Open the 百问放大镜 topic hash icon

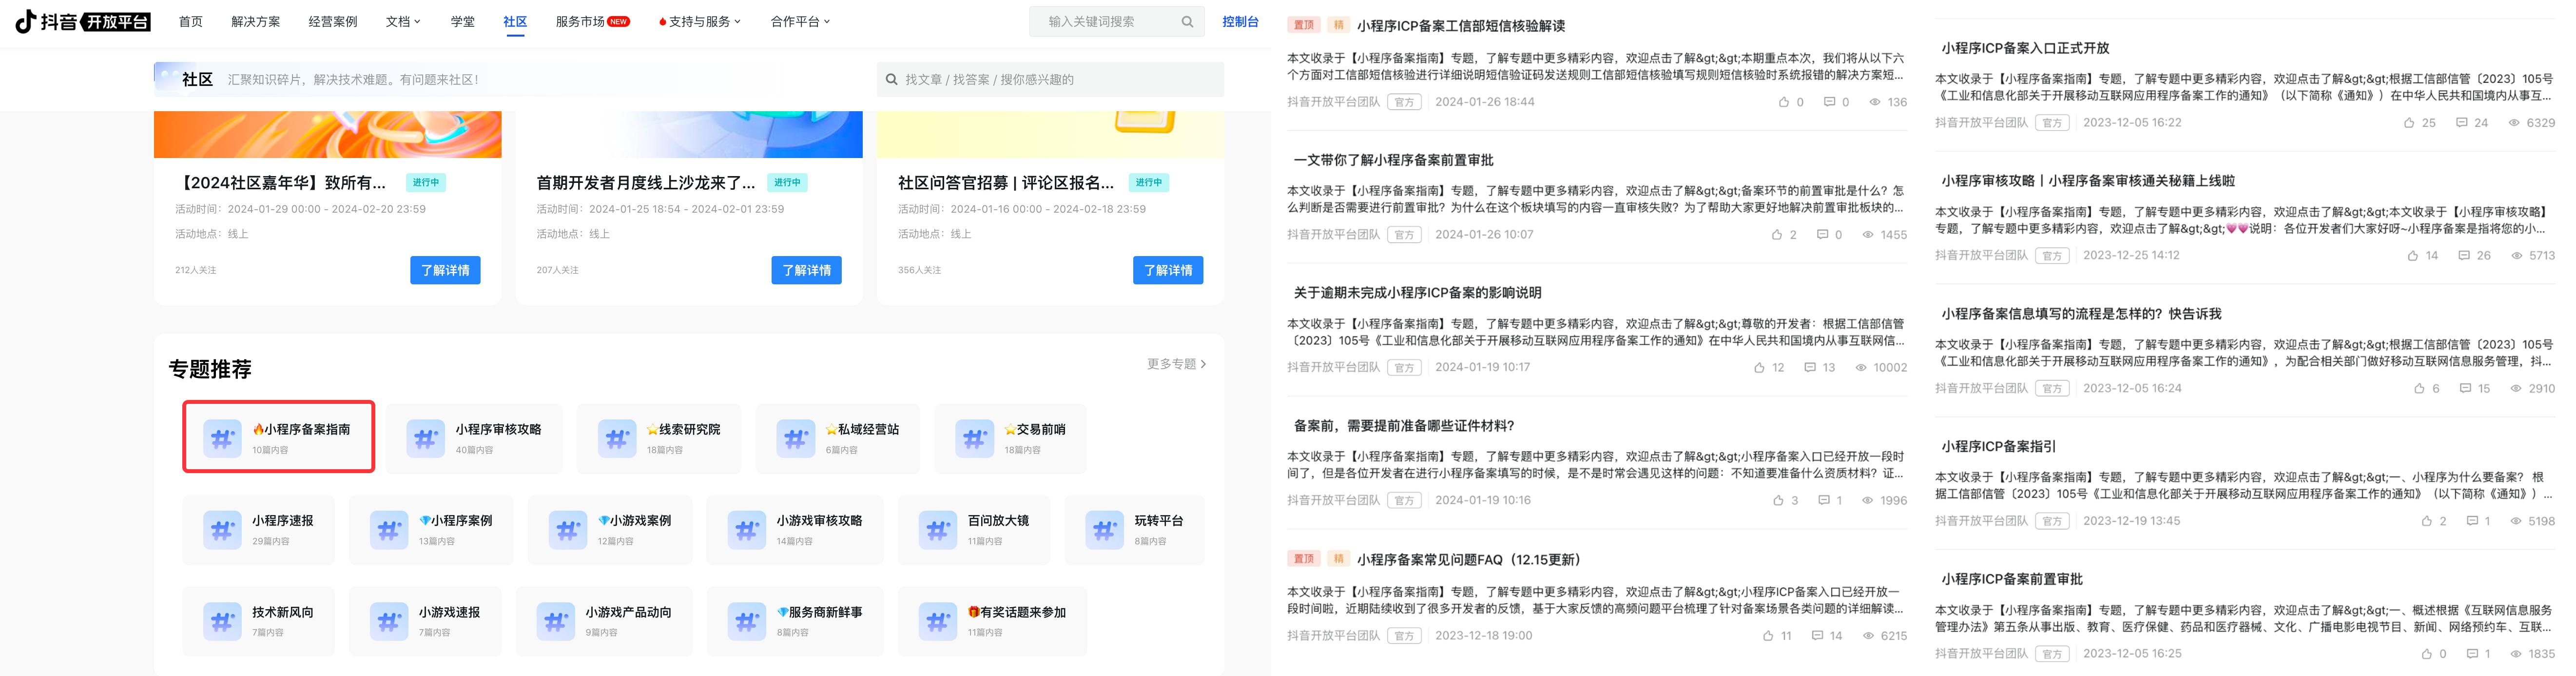pyautogui.click(x=938, y=530)
